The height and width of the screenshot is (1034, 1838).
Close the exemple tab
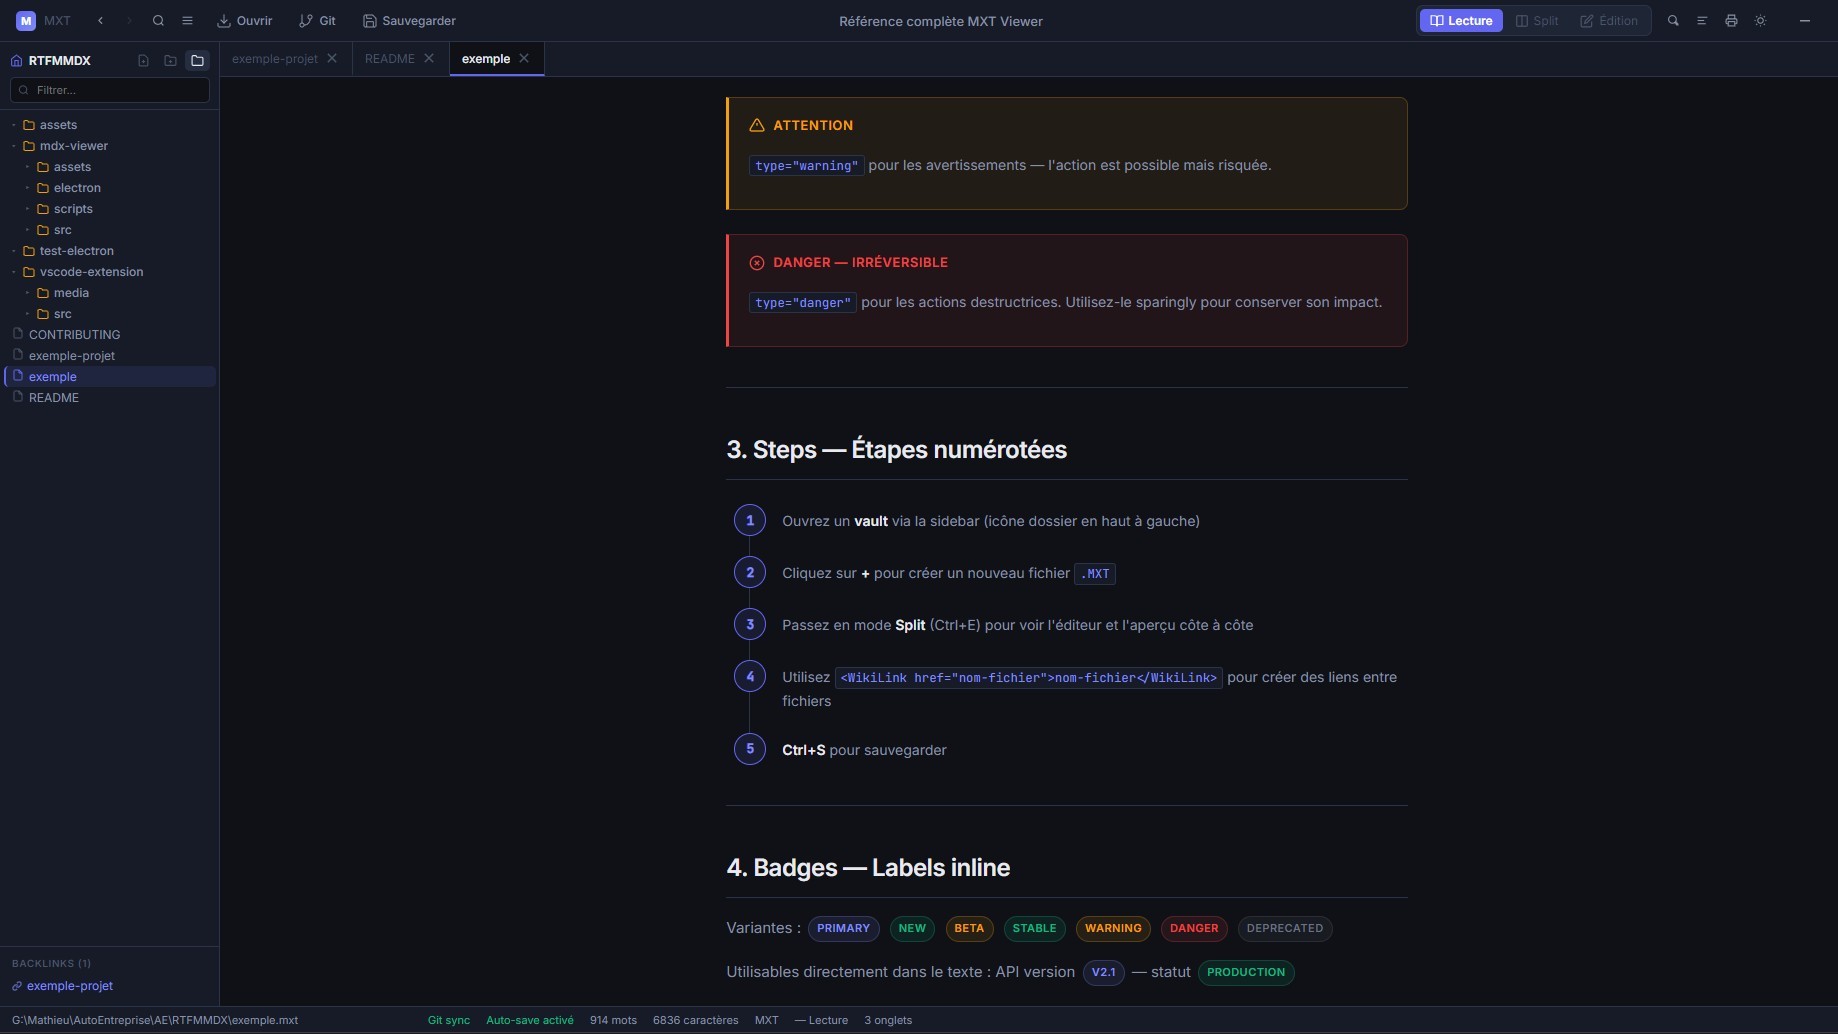click(524, 59)
